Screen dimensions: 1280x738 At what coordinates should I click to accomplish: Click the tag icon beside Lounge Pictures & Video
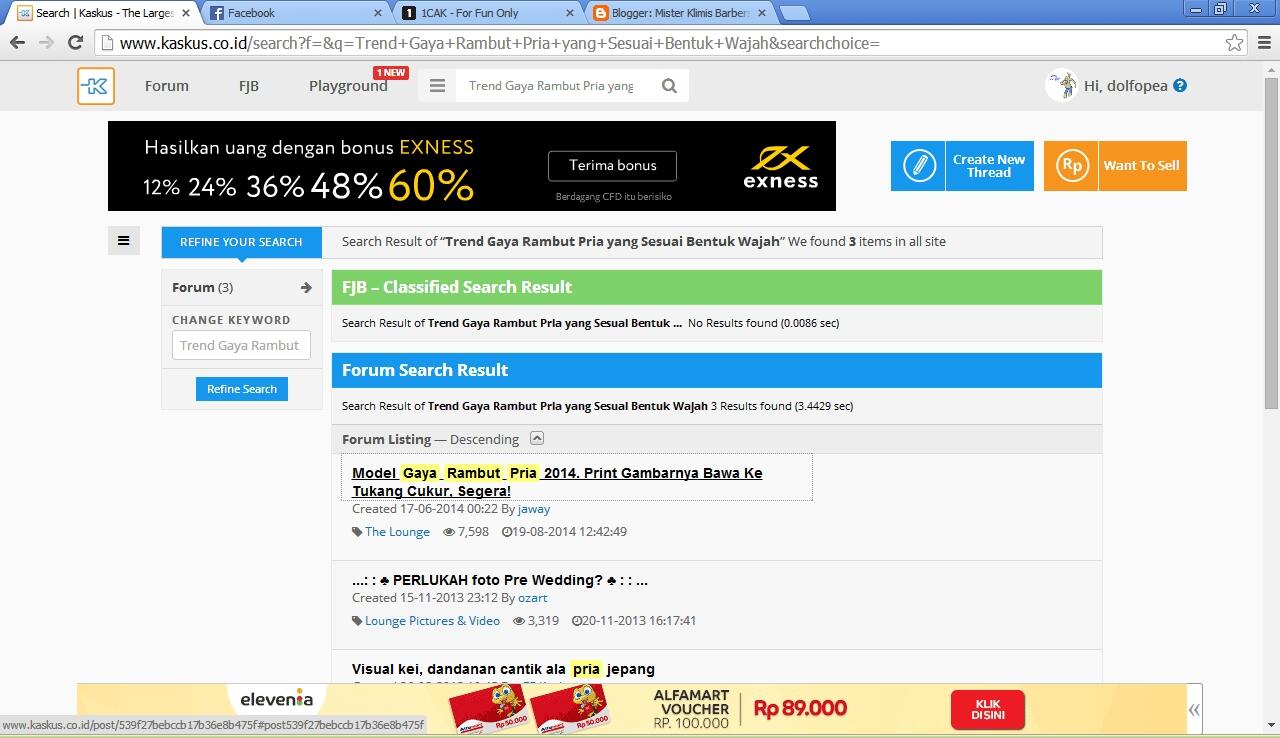click(x=357, y=621)
